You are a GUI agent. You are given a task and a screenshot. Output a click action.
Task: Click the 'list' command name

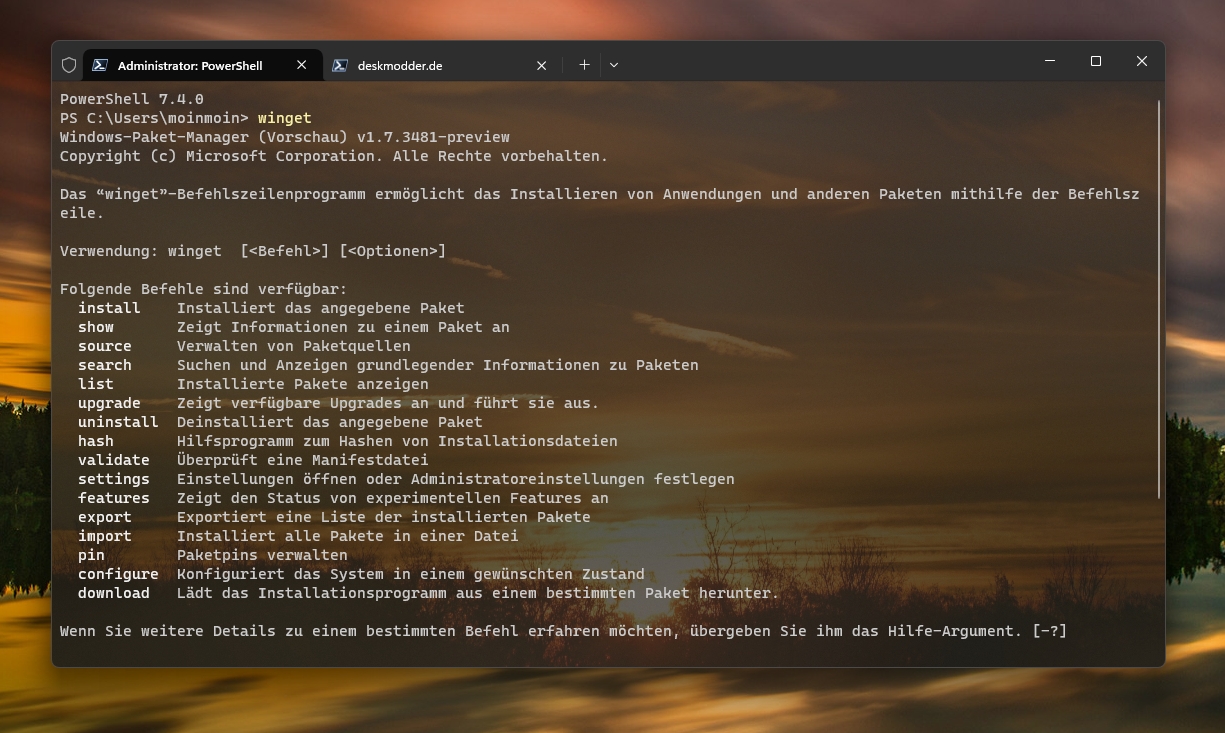click(96, 384)
